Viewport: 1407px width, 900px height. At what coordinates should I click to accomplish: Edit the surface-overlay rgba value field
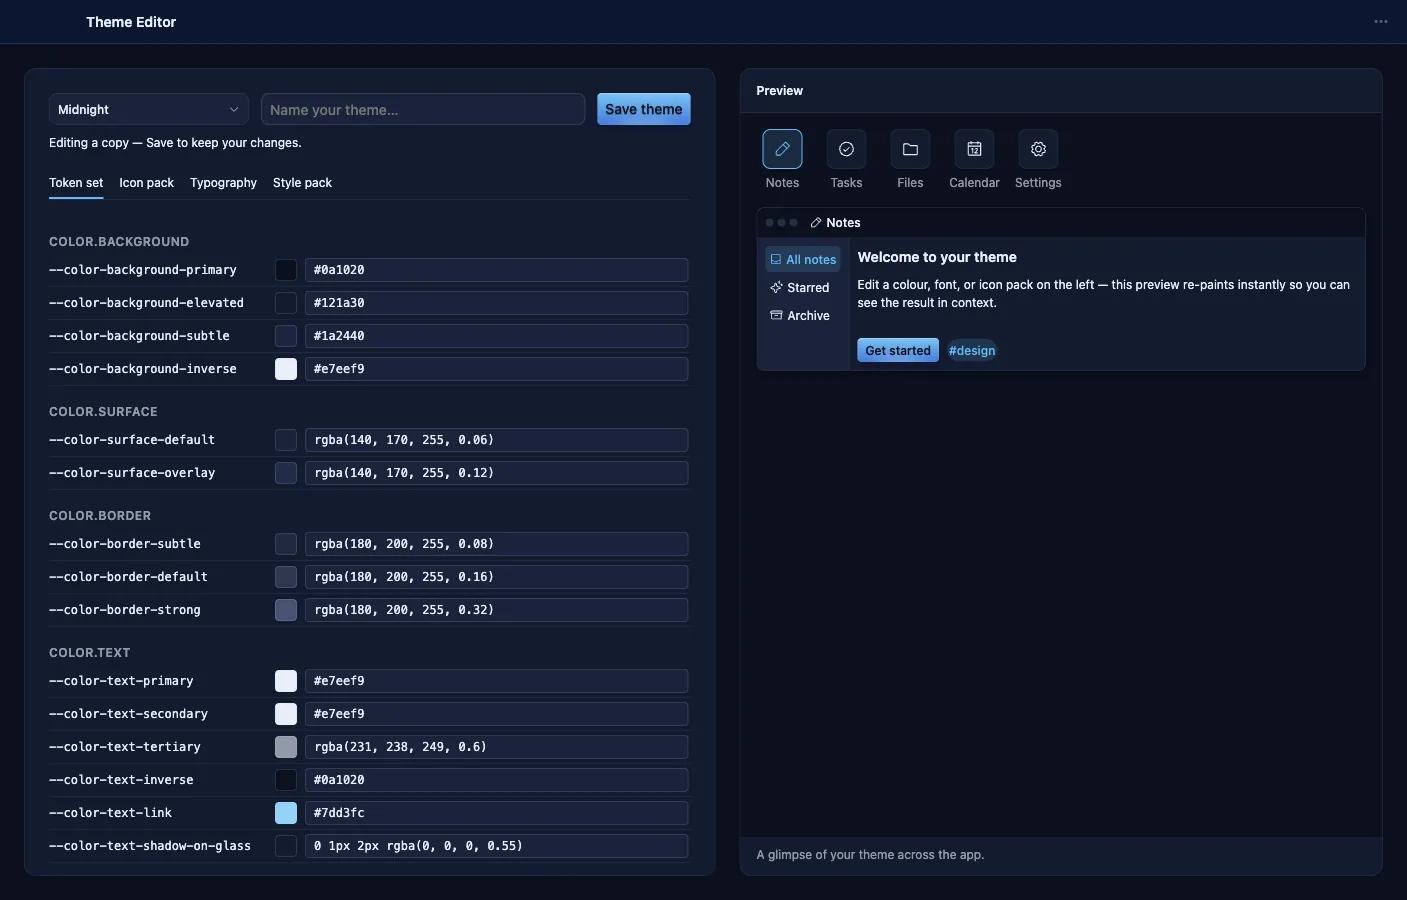point(496,473)
